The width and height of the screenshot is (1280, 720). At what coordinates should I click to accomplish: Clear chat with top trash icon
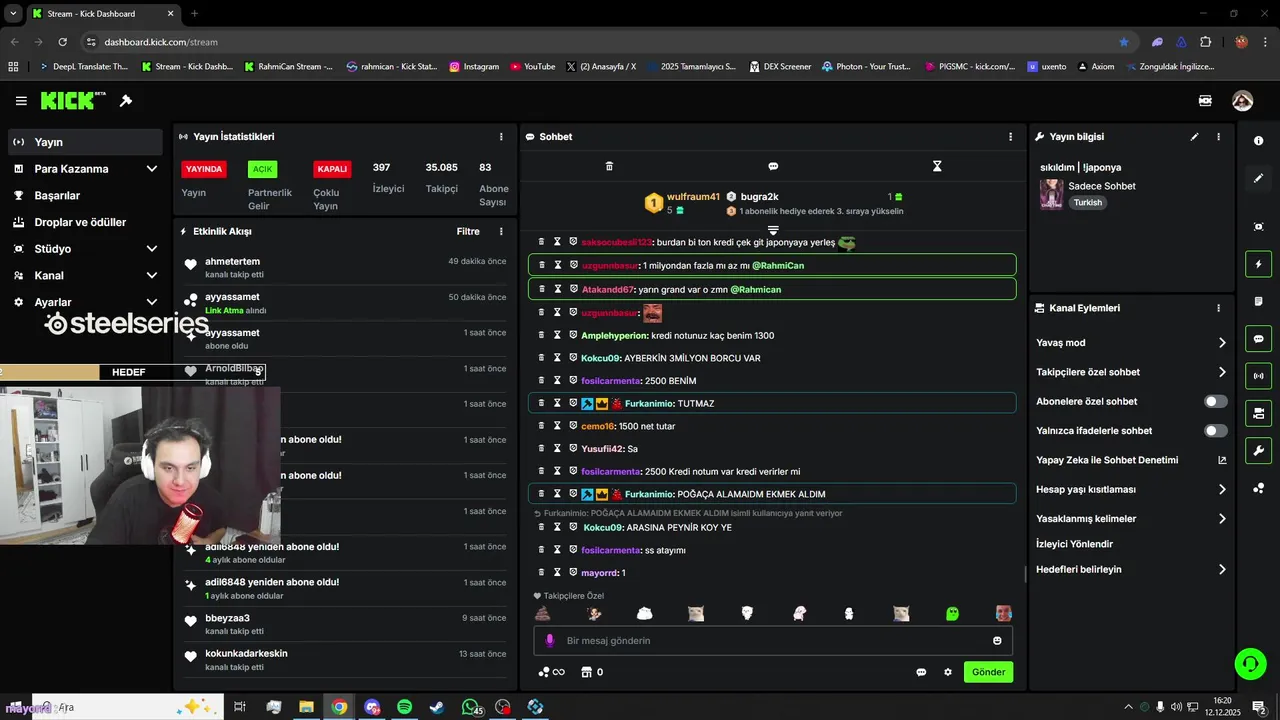point(609,166)
